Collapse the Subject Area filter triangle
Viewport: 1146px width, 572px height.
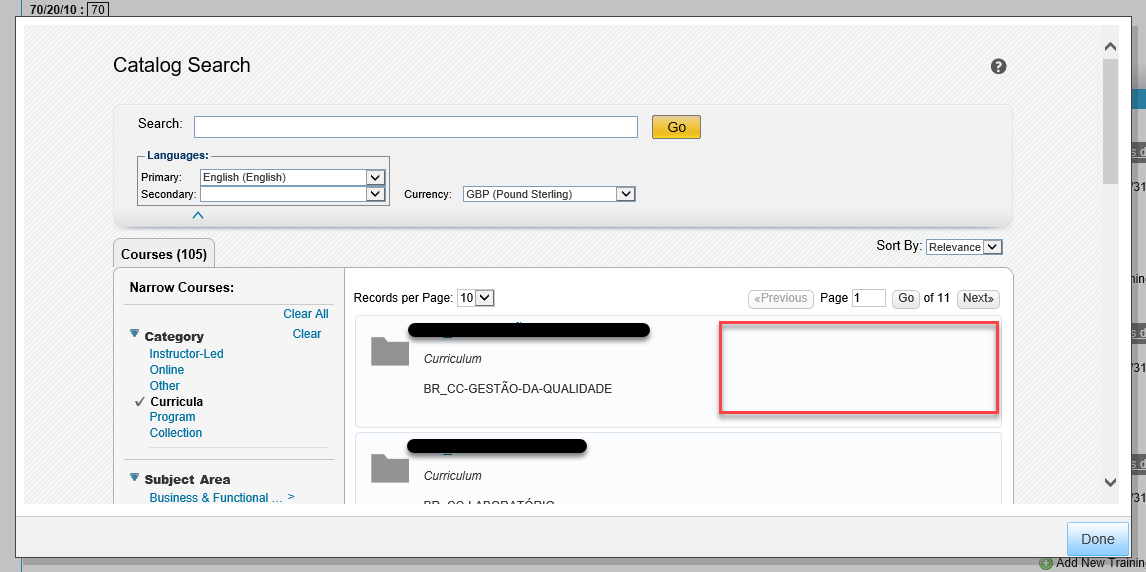coord(134,477)
